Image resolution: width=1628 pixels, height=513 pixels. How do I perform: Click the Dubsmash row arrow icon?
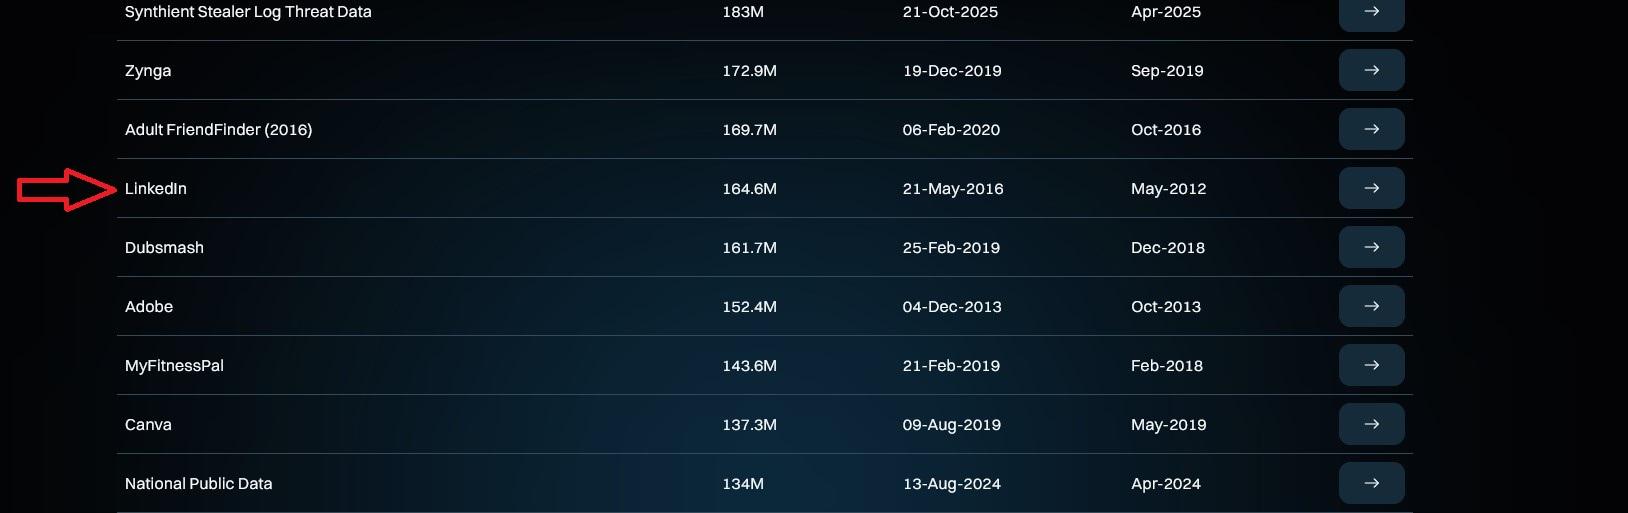point(1371,247)
